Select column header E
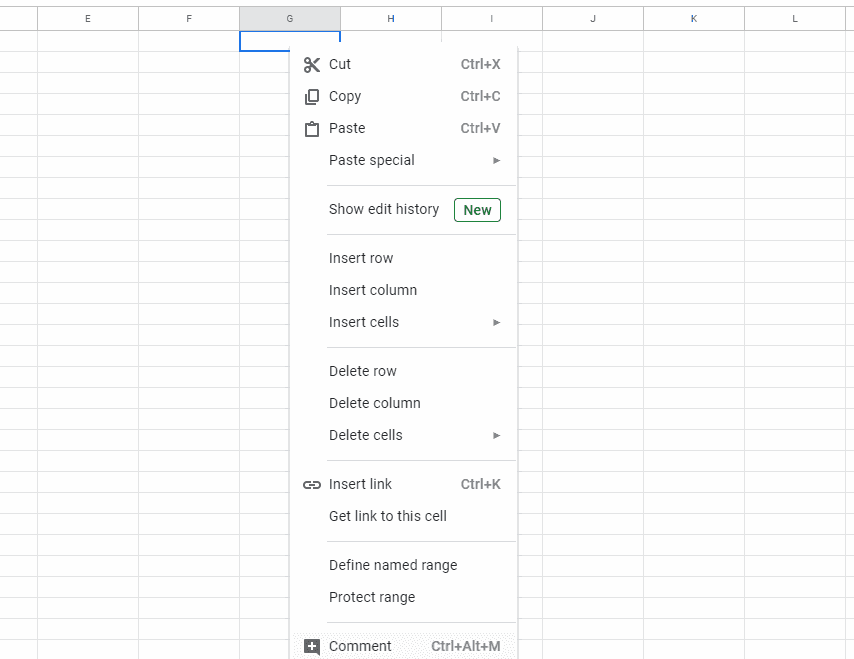 [88, 19]
